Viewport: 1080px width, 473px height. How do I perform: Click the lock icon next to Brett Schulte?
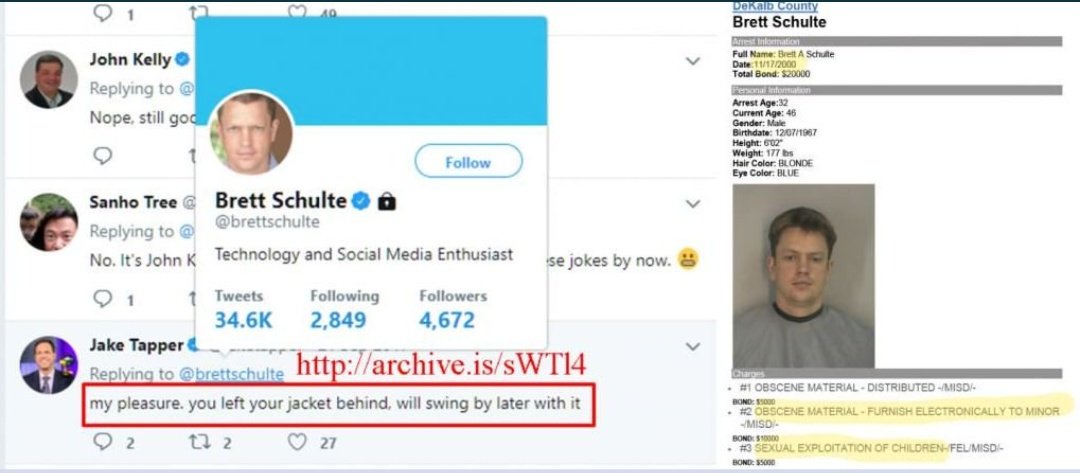(x=387, y=201)
